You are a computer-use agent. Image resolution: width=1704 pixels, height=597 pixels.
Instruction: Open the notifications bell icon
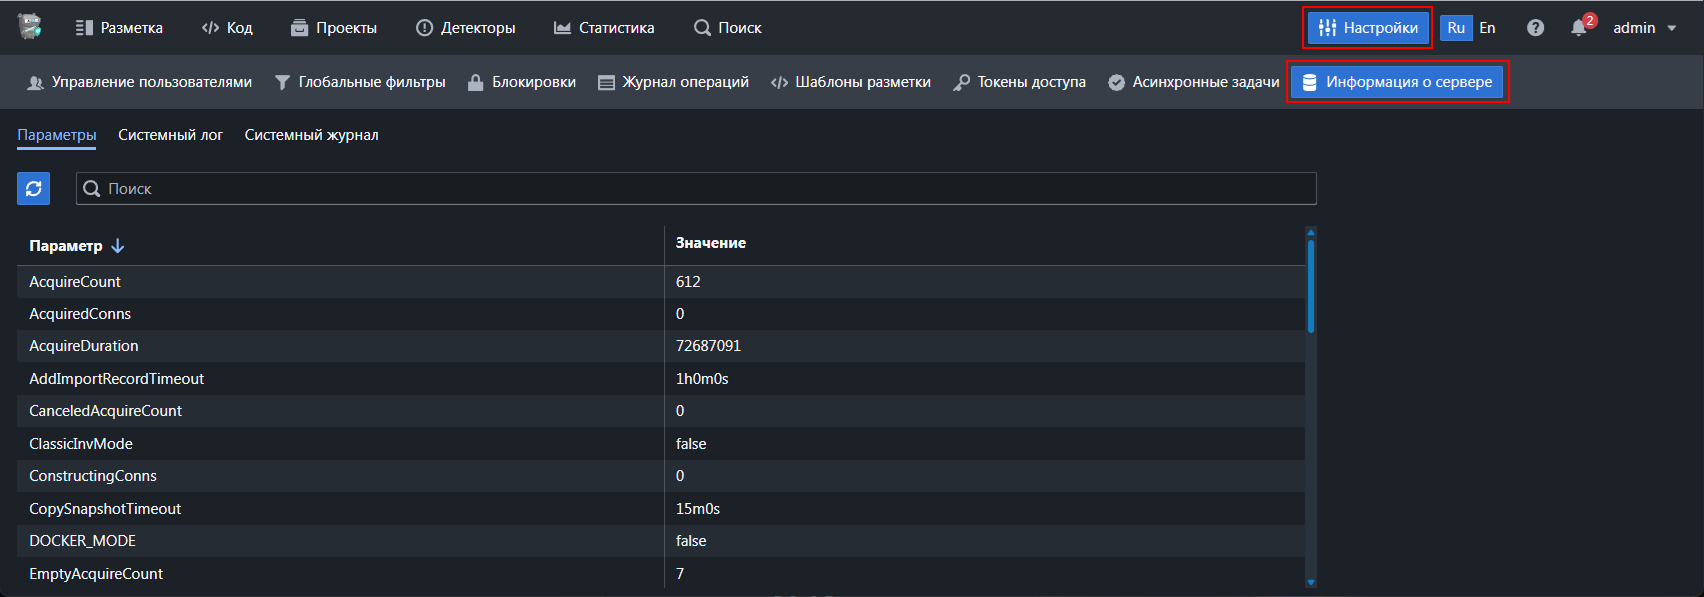point(1579,28)
